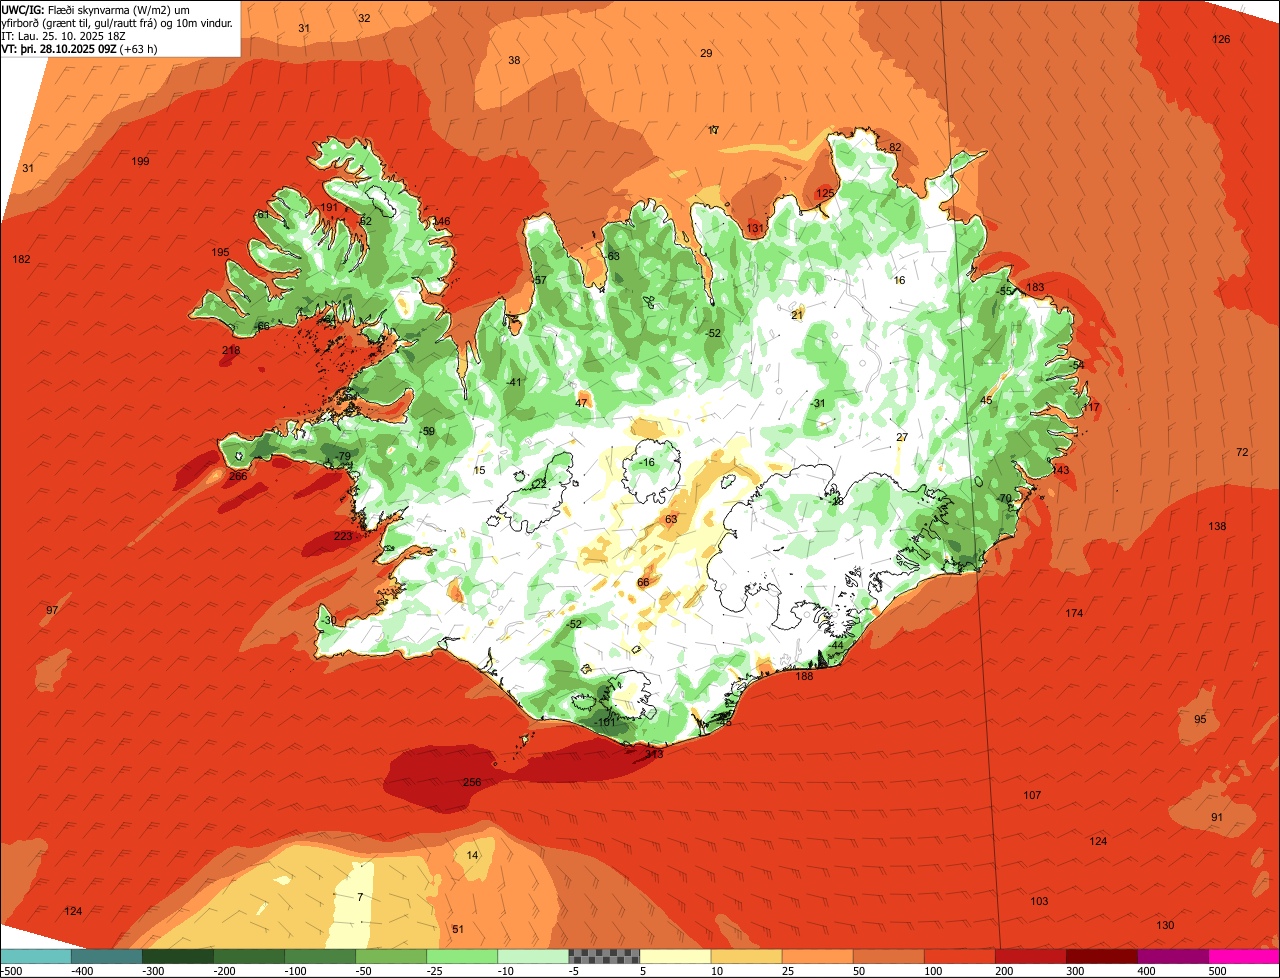Image resolution: width=1280 pixels, height=978 pixels.
Task: Click the 16 value in the northeast interior
Action: pos(899,280)
